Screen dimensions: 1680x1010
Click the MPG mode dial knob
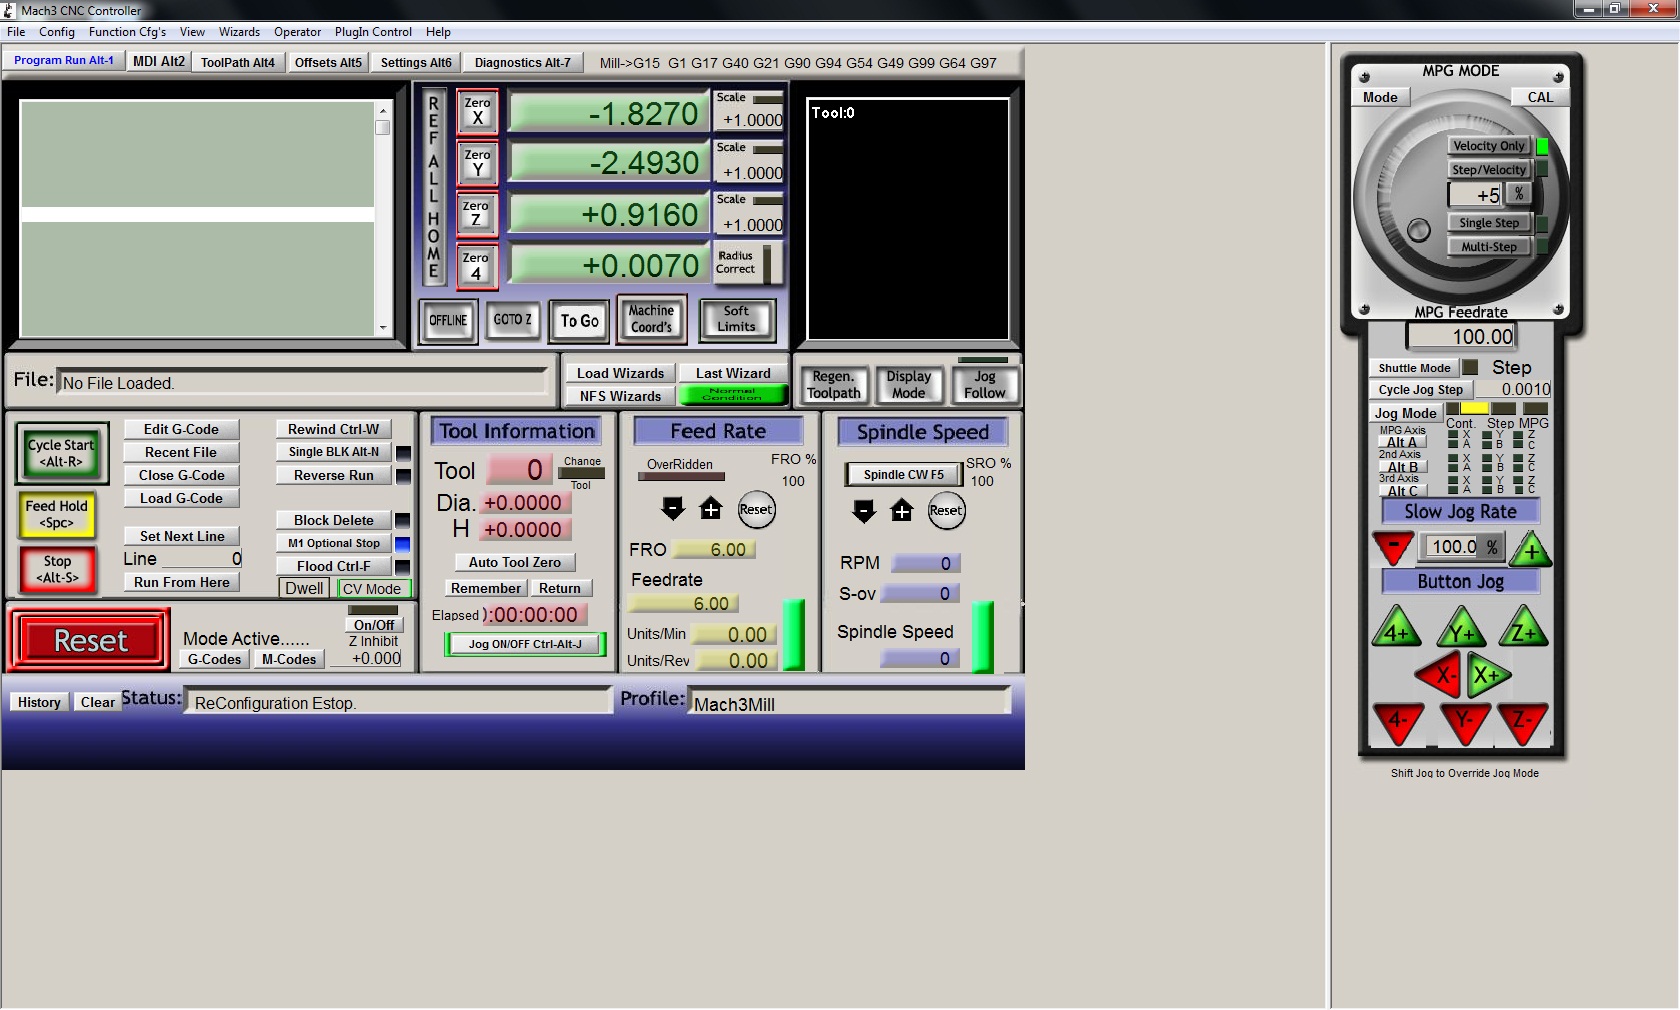(x=1419, y=231)
